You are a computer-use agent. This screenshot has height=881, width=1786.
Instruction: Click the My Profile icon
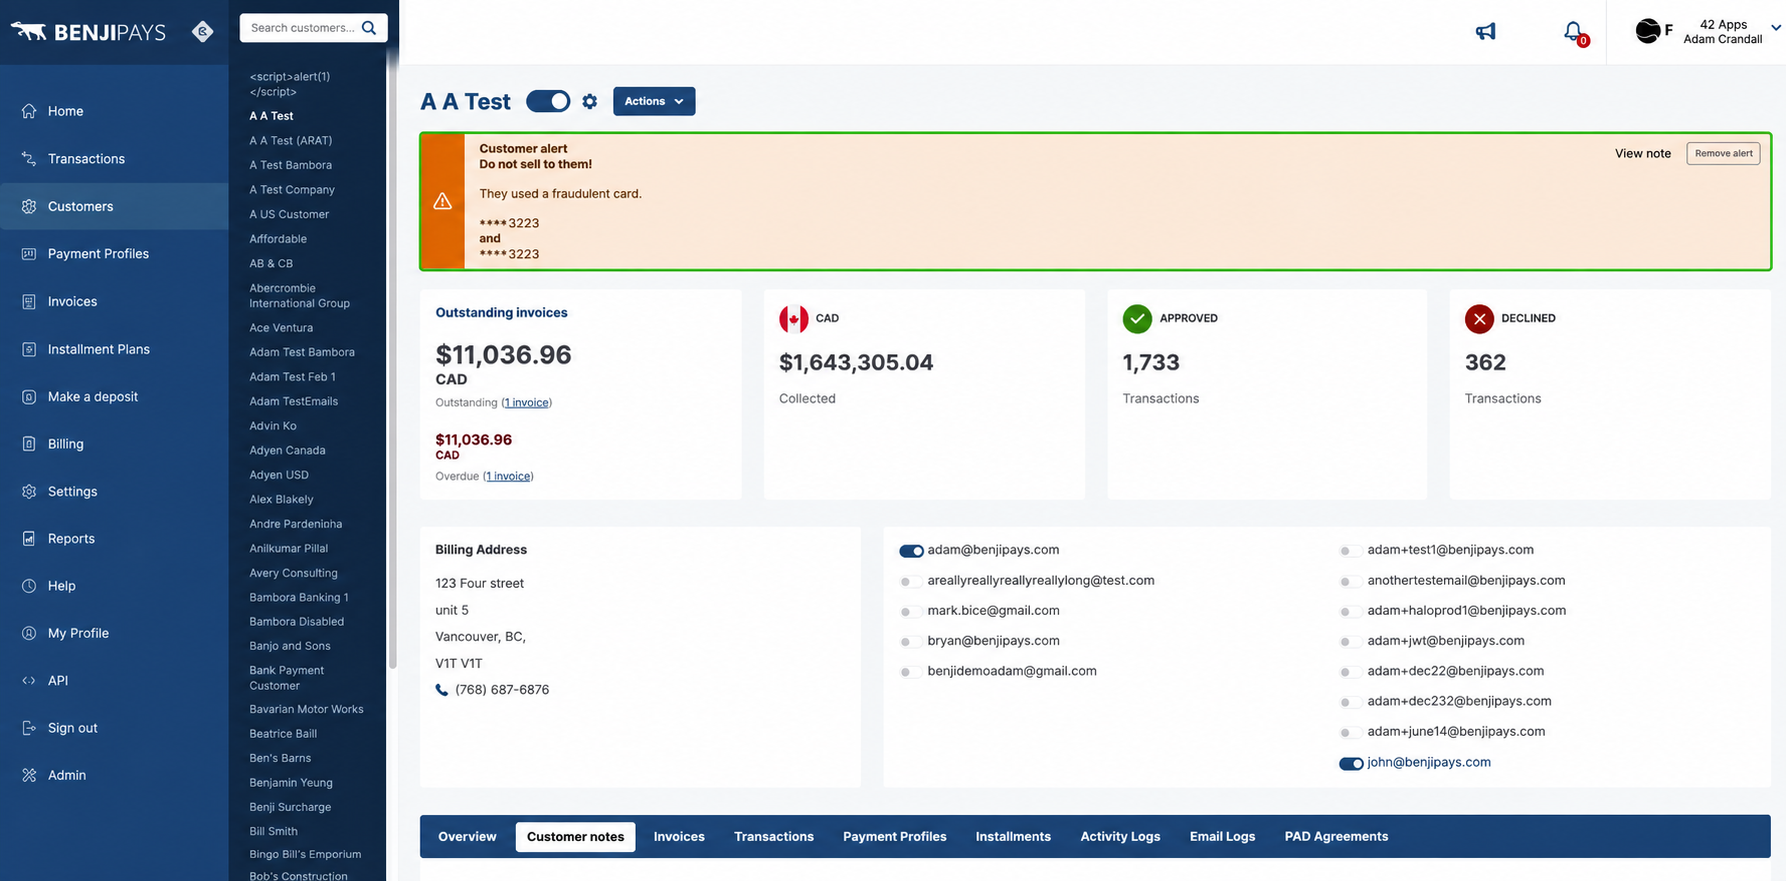29,633
